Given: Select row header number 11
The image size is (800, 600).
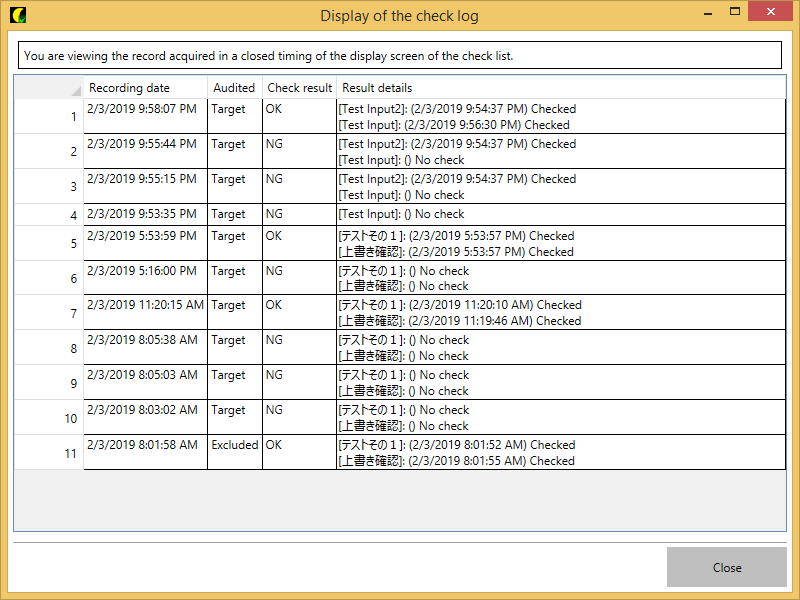Looking at the screenshot, I should point(49,453).
